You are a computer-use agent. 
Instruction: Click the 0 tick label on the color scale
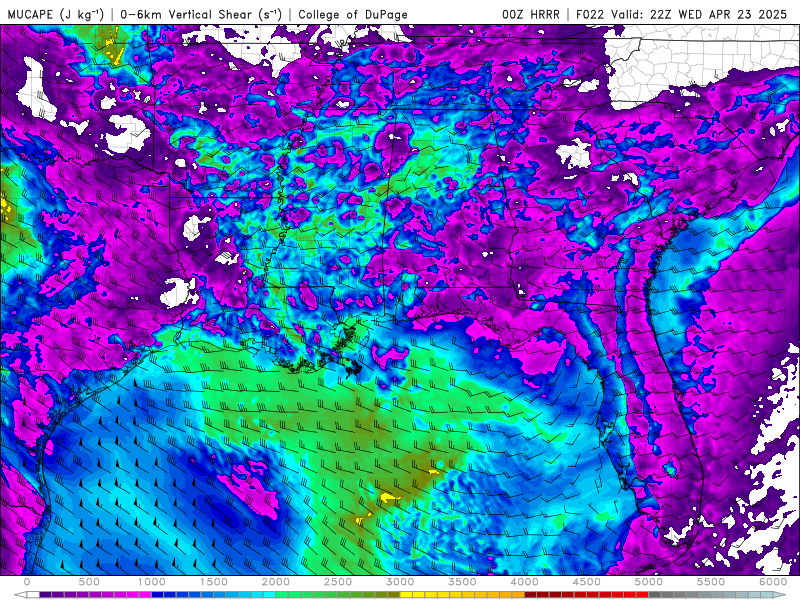pos(27,582)
